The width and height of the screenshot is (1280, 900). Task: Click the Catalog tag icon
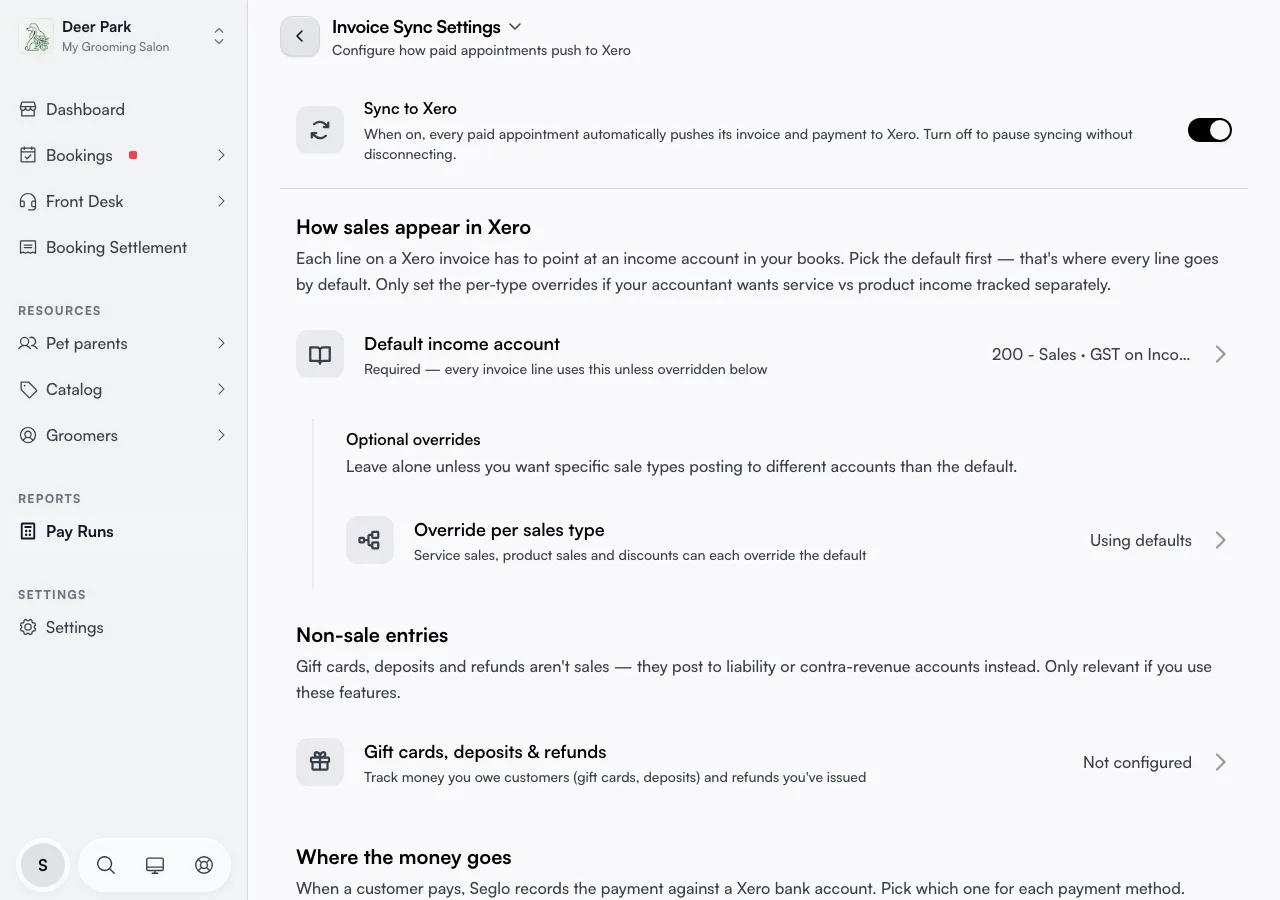click(x=28, y=389)
